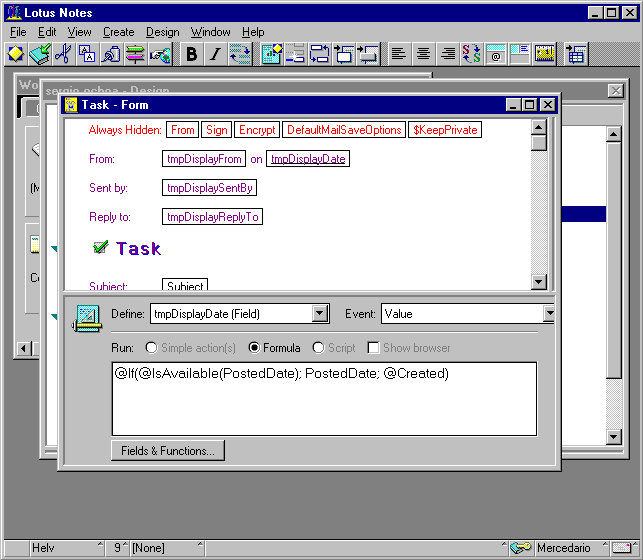643x560 pixels.
Task: Click the page header layout toolbar icon
Action: pos(520,54)
